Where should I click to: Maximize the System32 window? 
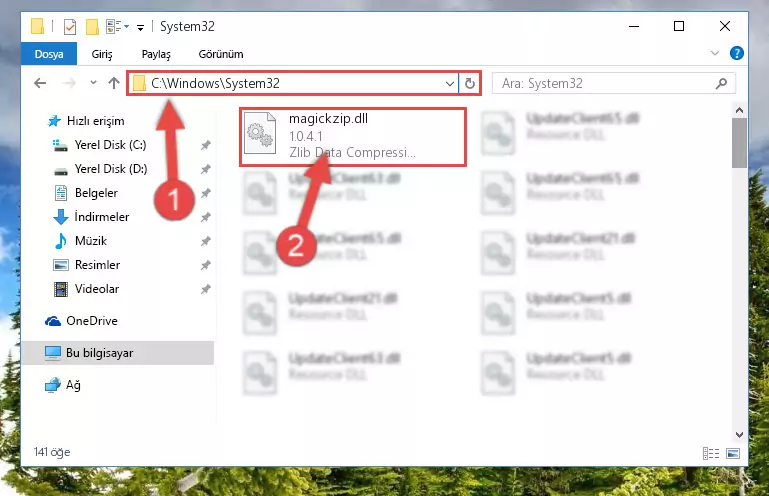pos(679,26)
